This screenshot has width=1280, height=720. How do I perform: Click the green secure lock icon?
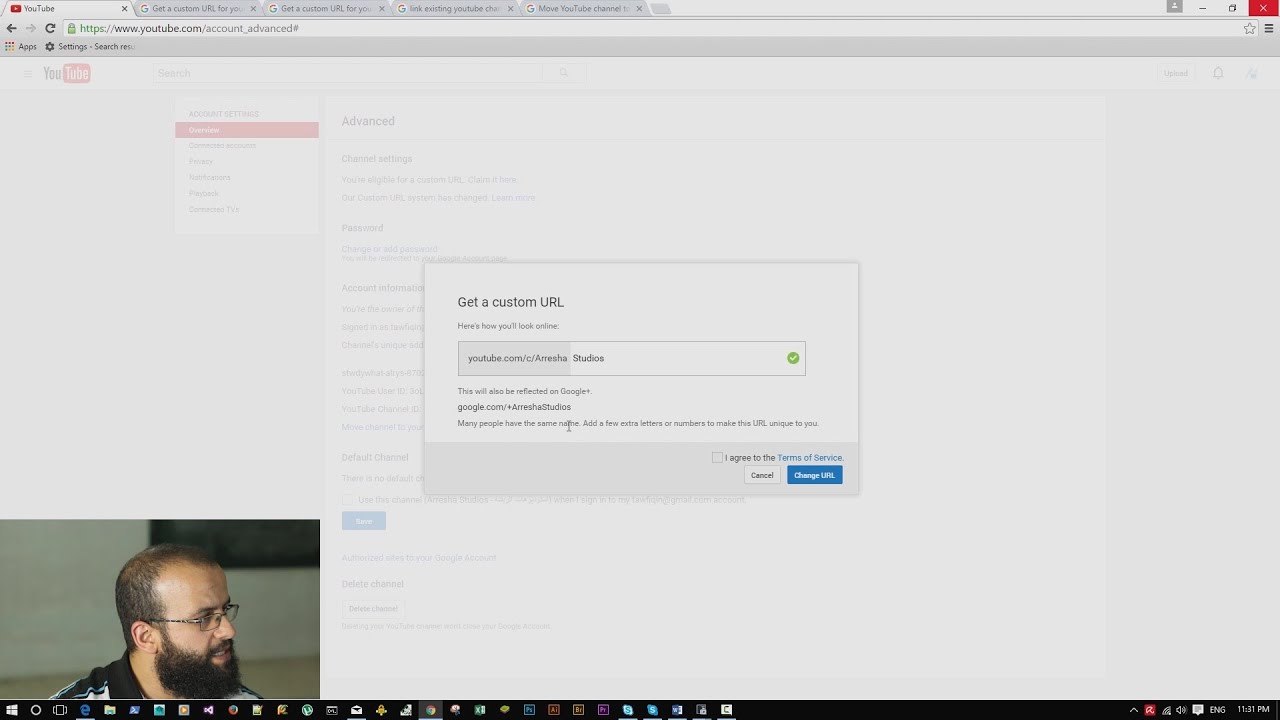71,28
